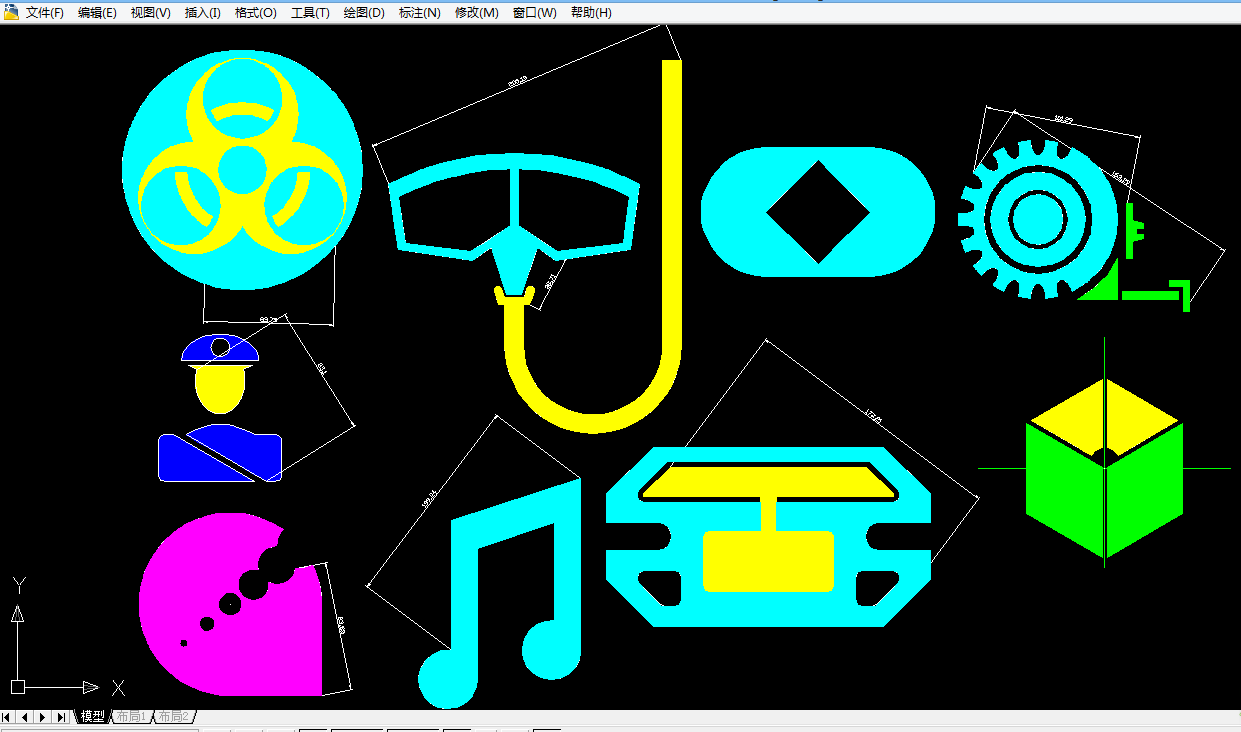Open the 标注(N) dimension menu
Image resolution: width=1241 pixels, height=732 pixels.
(x=419, y=13)
